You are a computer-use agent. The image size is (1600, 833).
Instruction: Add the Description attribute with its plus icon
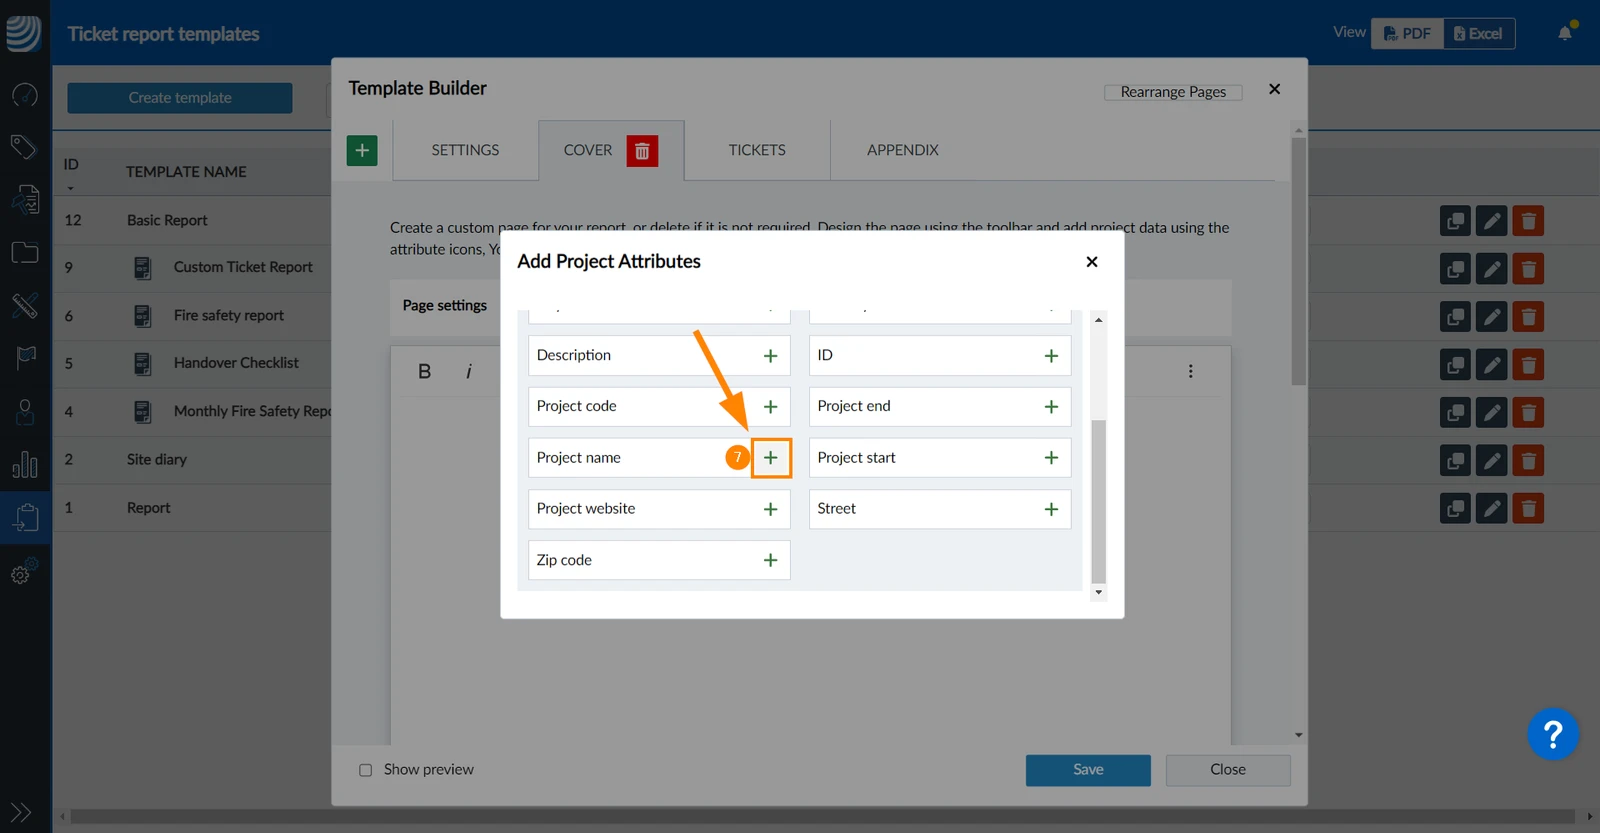pos(770,356)
